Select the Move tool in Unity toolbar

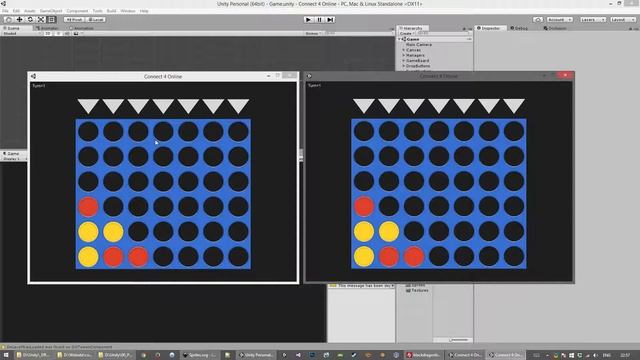19,20
